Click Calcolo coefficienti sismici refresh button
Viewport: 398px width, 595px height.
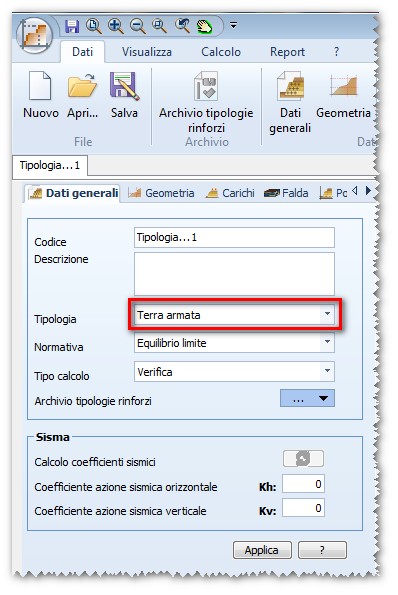(x=303, y=459)
